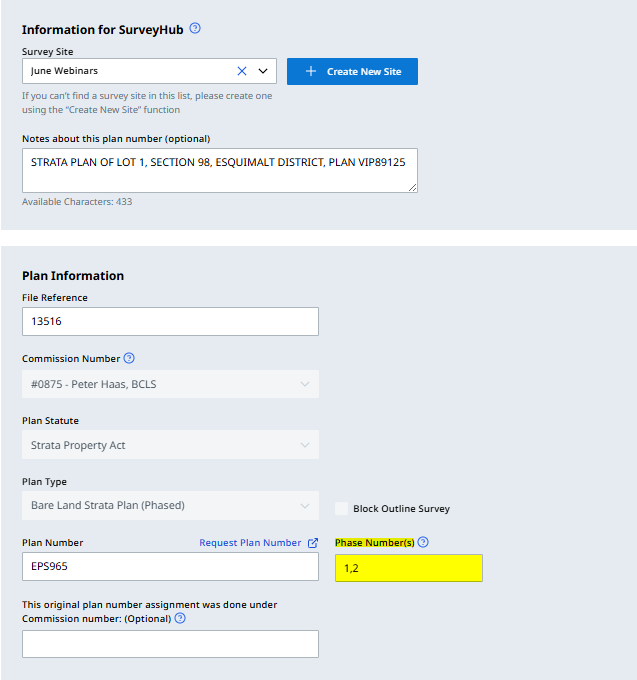The height and width of the screenshot is (680, 637).
Task: Open the Commission Number dropdown
Action: pyautogui.click(x=170, y=384)
